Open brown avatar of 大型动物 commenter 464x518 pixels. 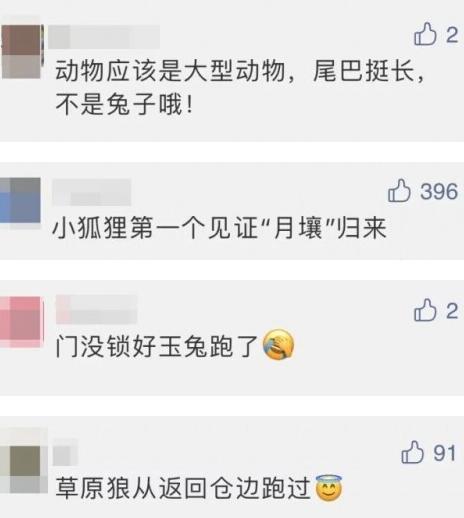click(22, 51)
